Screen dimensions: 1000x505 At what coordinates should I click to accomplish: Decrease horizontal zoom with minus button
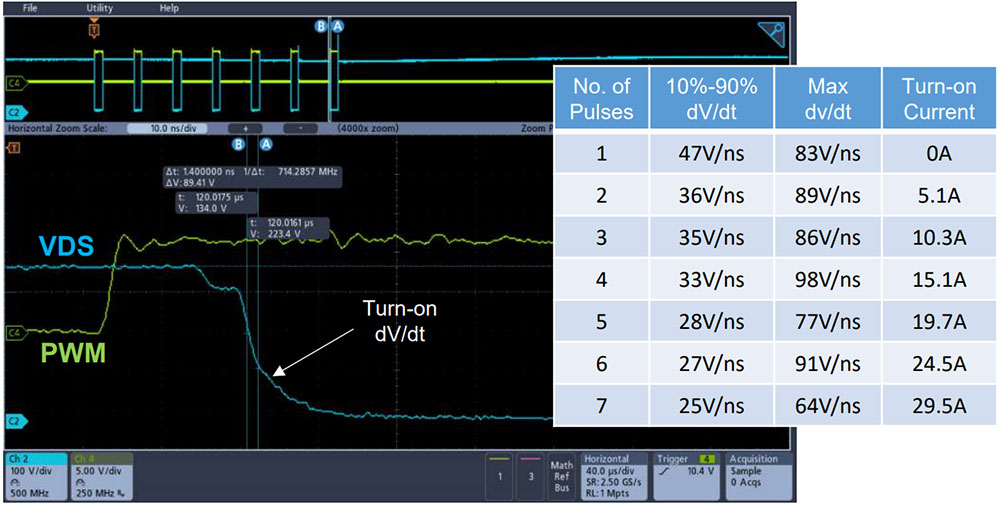point(299,129)
